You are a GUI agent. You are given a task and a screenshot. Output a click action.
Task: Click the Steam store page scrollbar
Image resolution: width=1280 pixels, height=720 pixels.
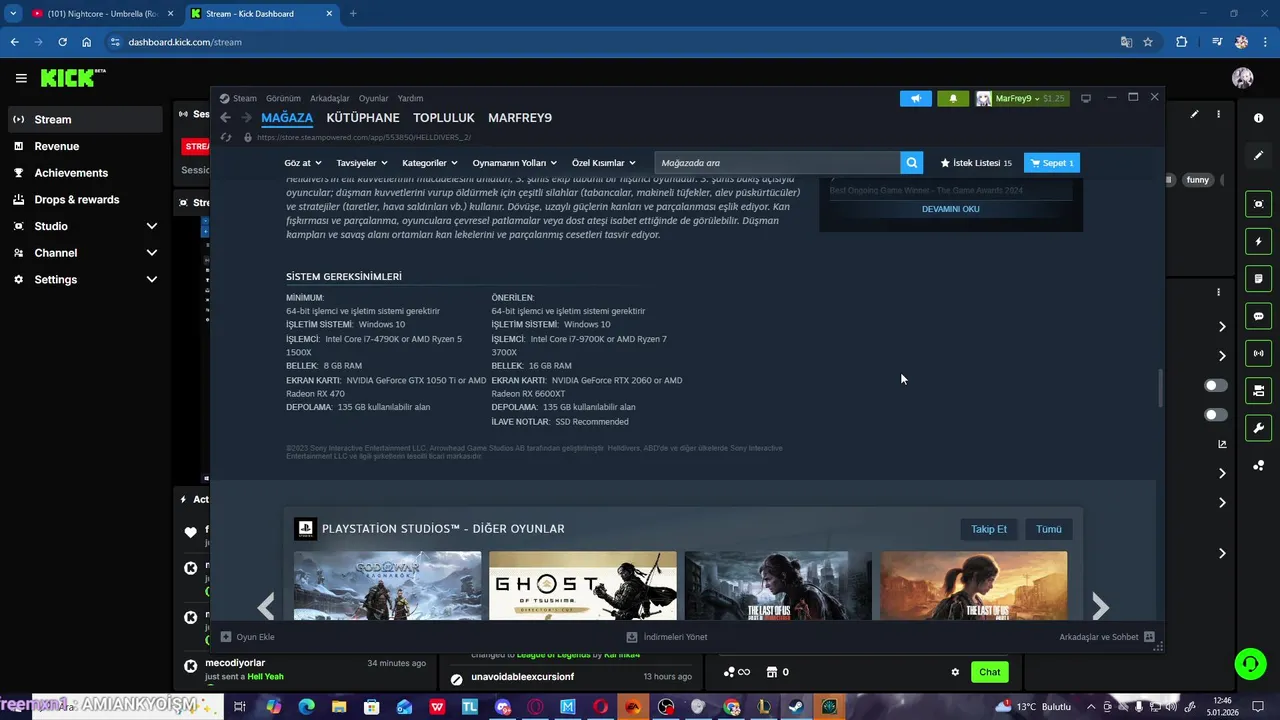(x=1160, y=388)
